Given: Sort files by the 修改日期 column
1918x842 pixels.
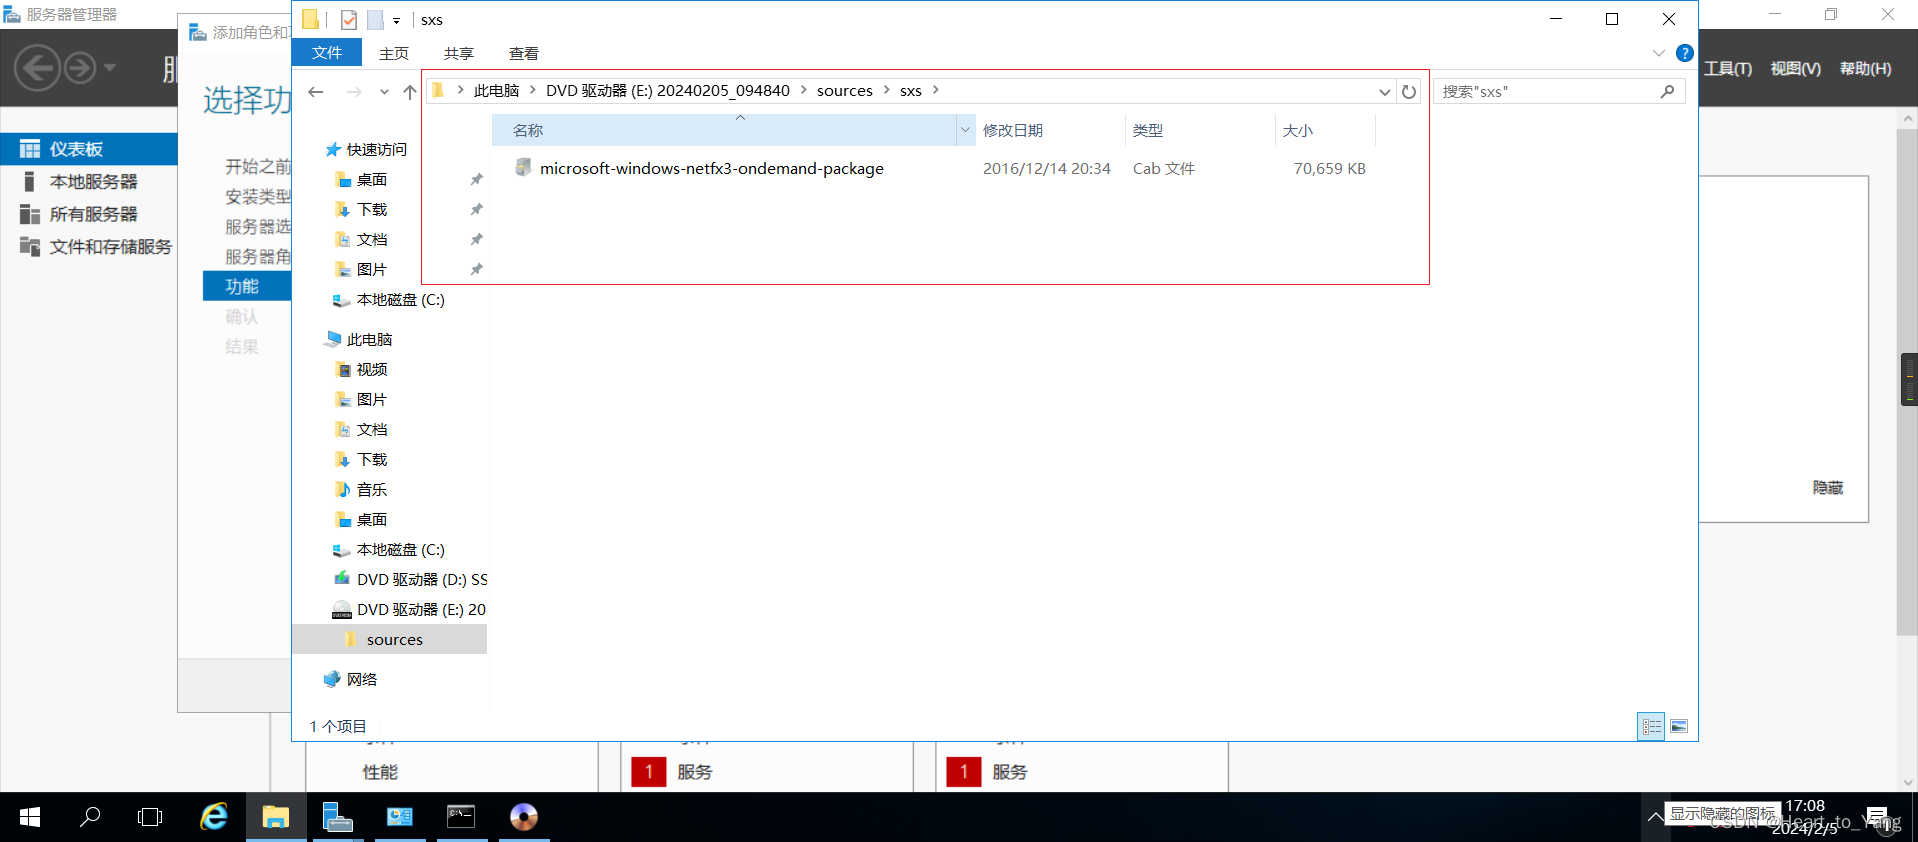Looking at the screenshot, I should point(1050,131).
